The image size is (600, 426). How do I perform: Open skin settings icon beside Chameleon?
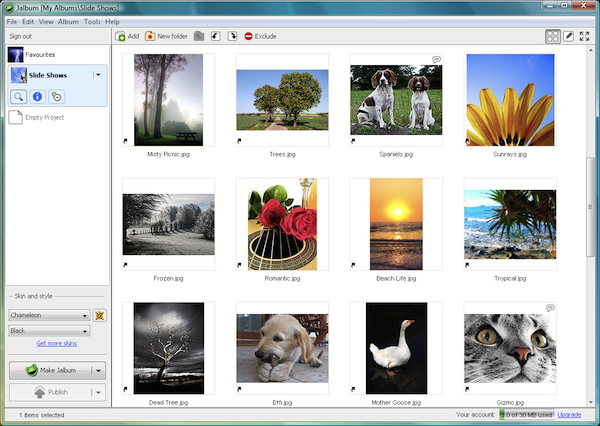coord(100,315)
